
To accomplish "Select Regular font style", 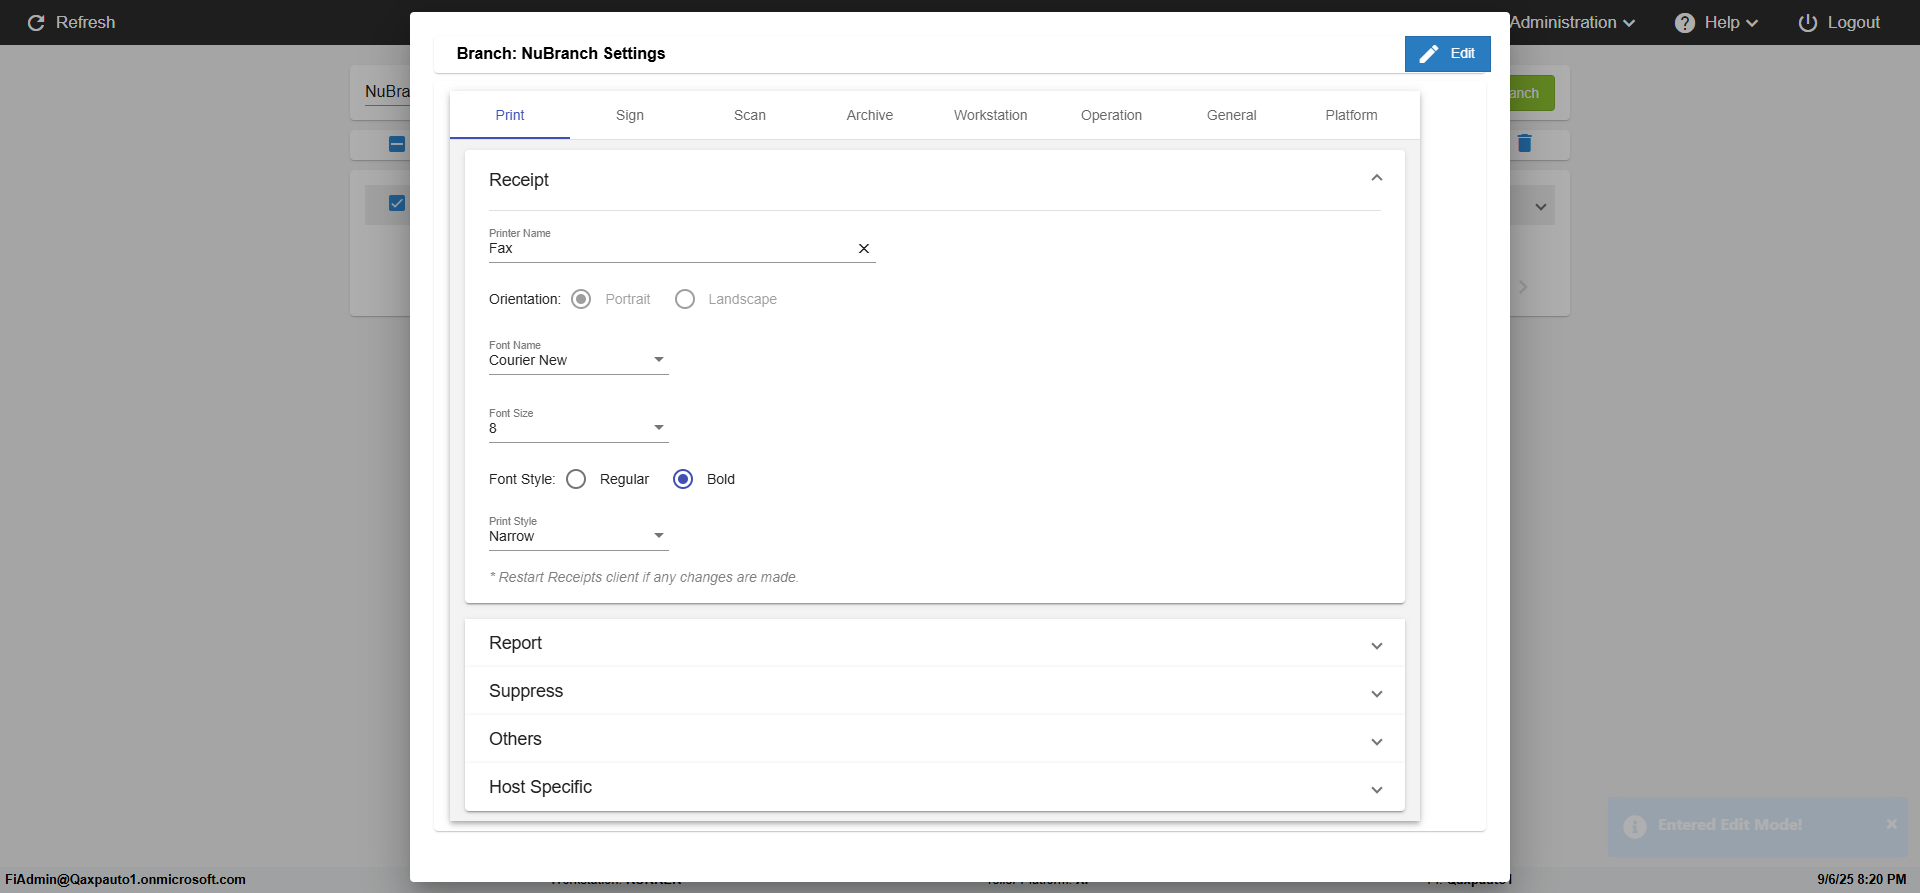I will (x=576, y=479).
